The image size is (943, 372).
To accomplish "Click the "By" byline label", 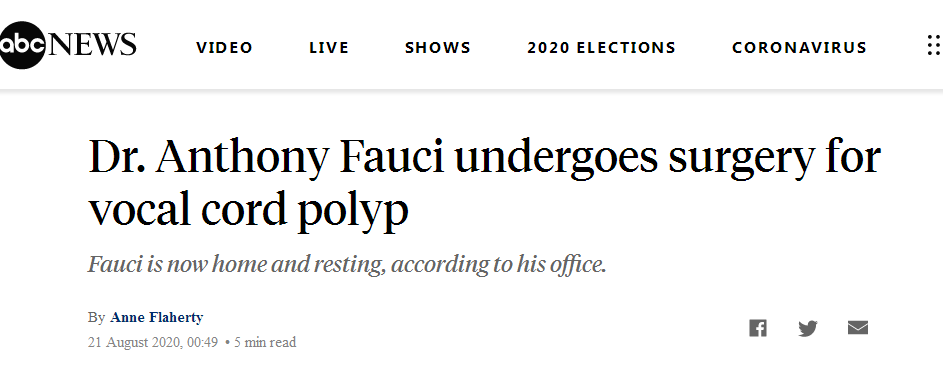I will tap(96, 317).
